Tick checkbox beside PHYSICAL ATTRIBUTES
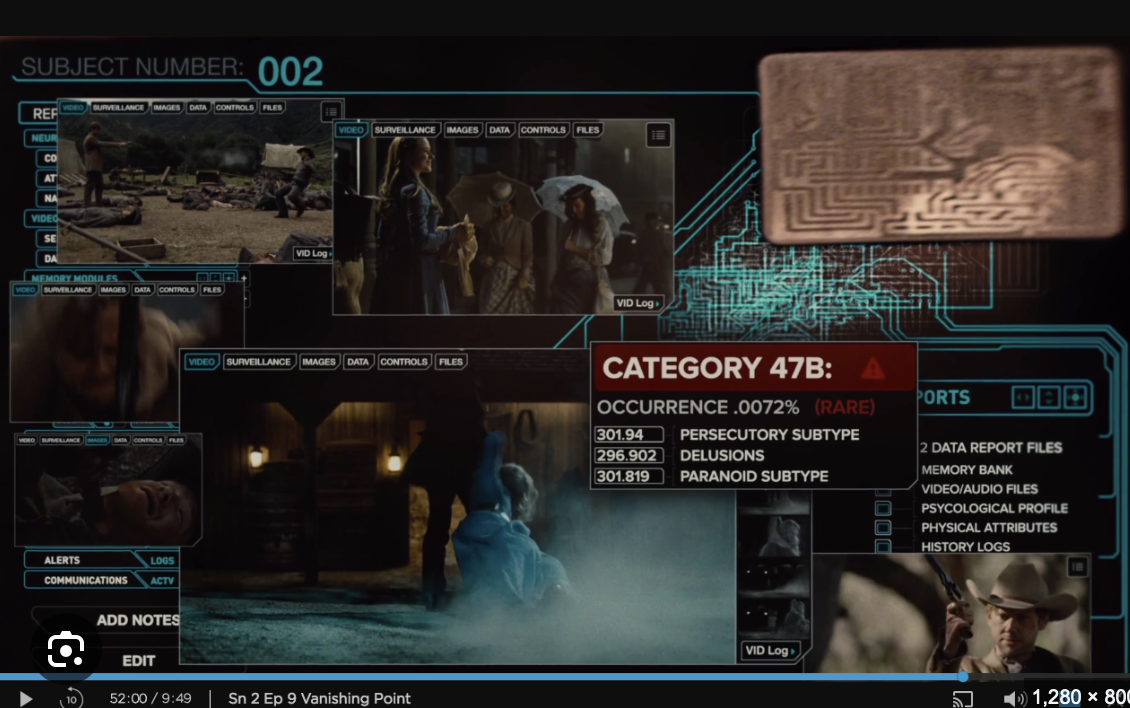Screen dimensions: 1130x708 click(x=883, y=528)
